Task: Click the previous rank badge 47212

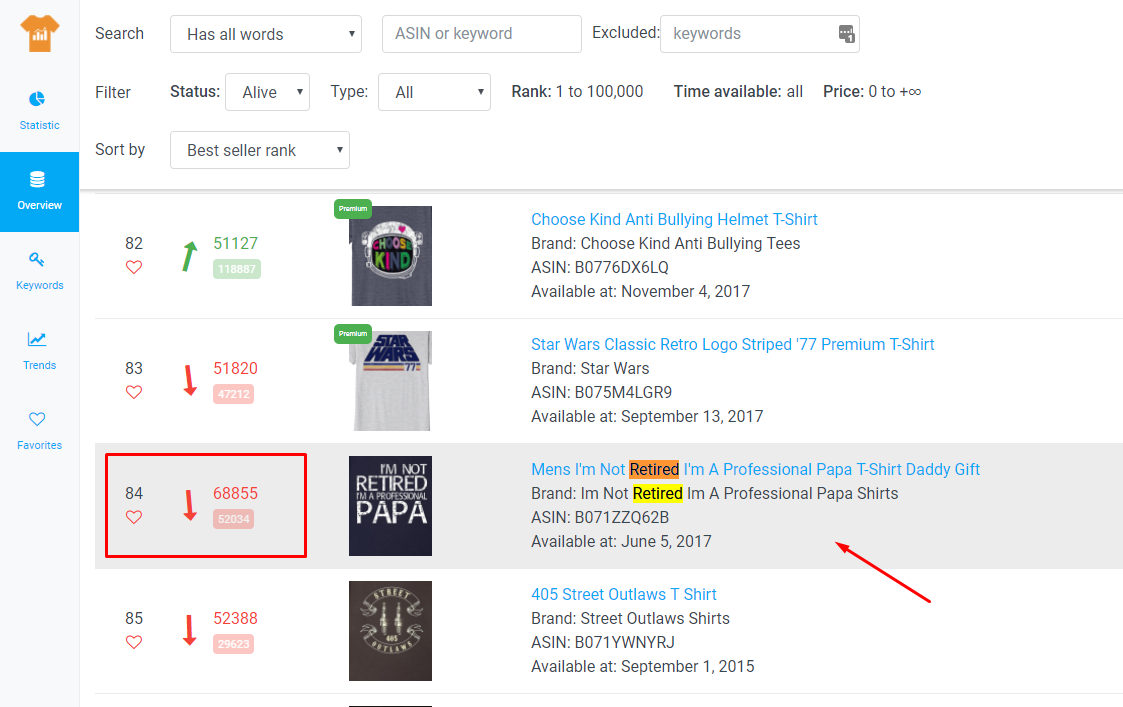Action: coord(233,394)
